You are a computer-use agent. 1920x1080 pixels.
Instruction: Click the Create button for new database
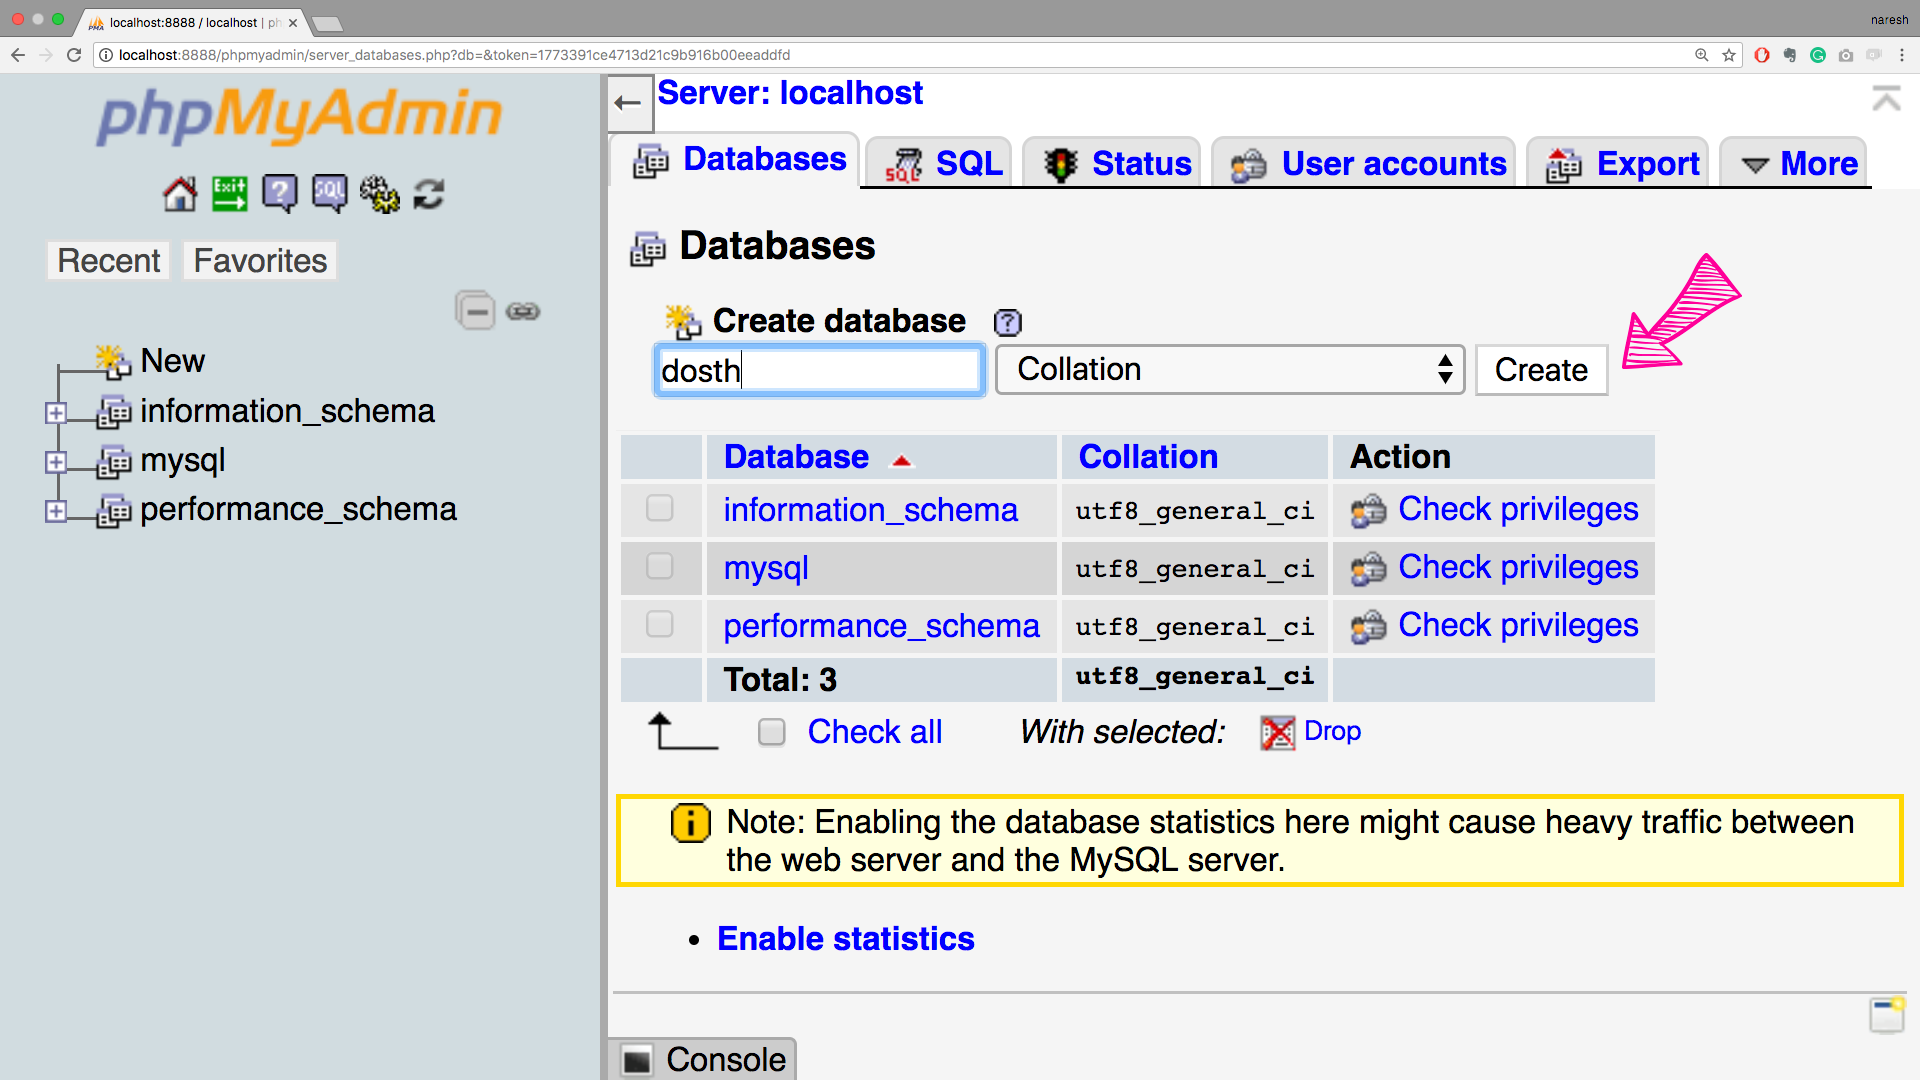[1540, 371]
